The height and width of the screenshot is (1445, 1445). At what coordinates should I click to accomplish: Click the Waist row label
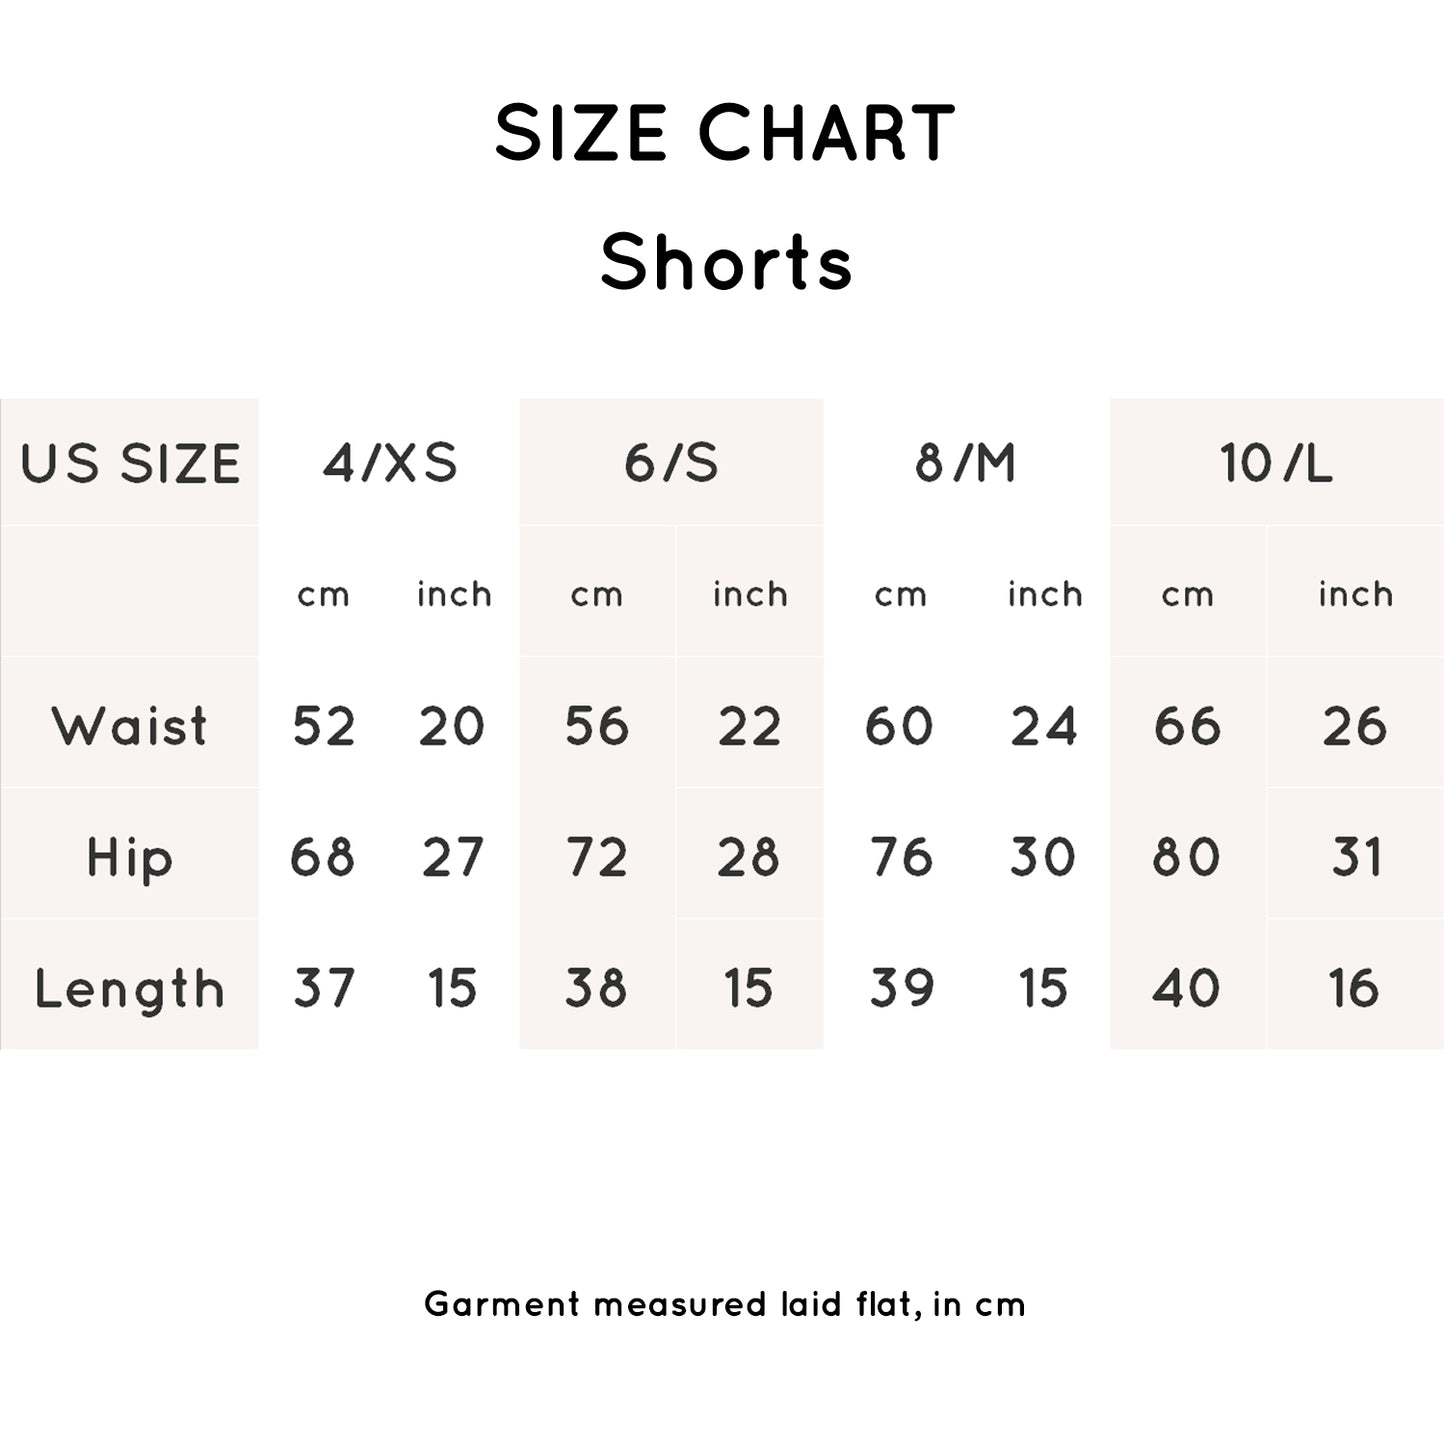[130, 726]
